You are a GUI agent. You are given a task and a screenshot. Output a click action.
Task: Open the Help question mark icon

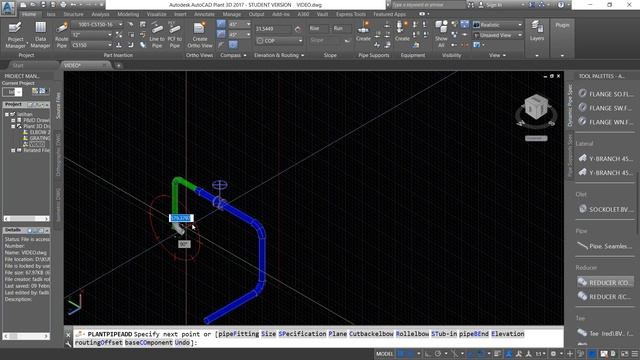coord(561,5)
